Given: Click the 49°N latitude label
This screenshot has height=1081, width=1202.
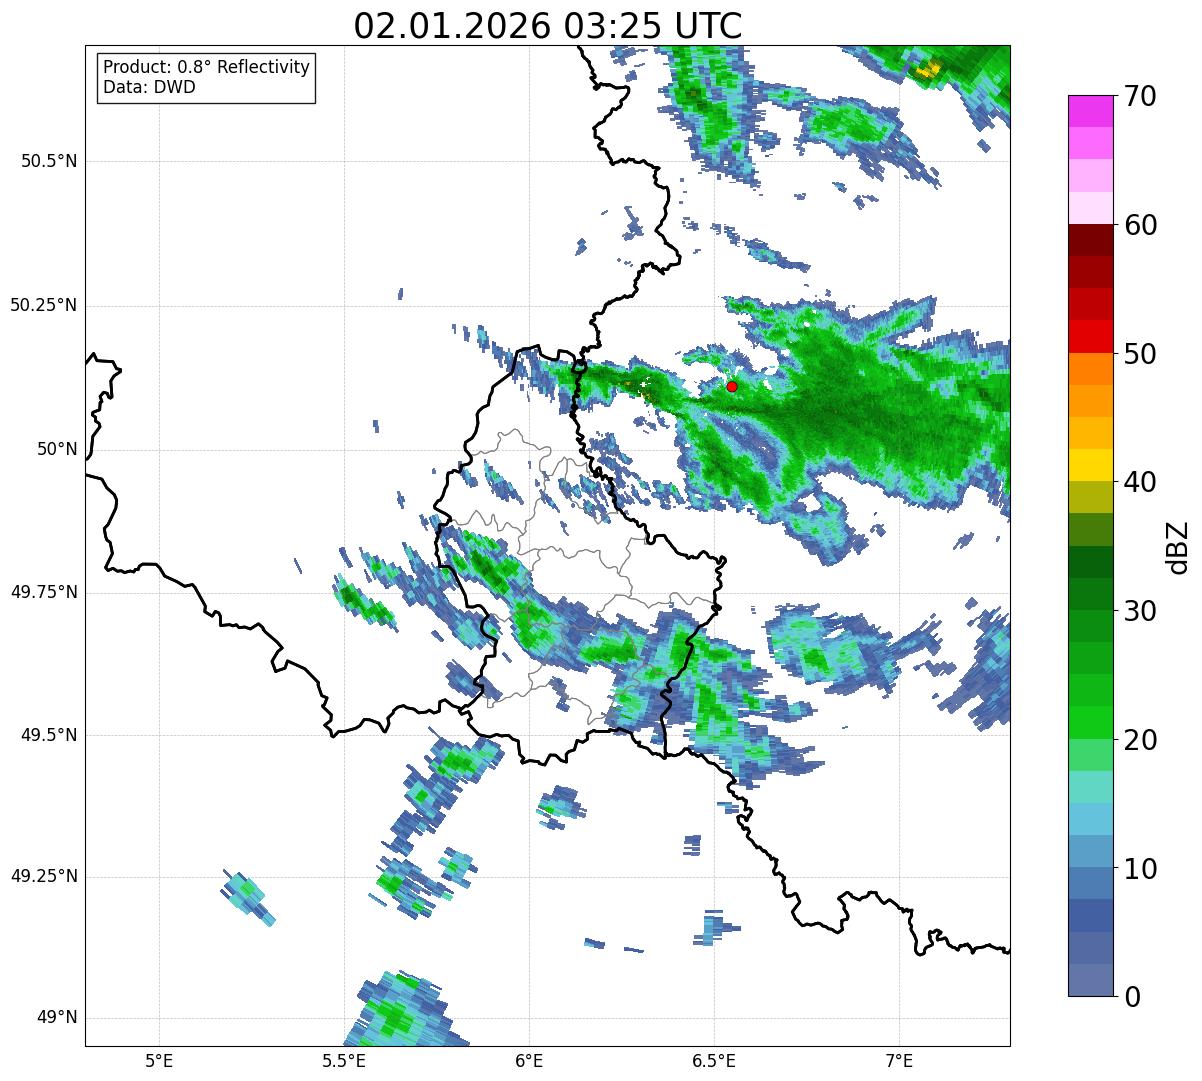Looking at the screenshot, I should (57, 1018).
